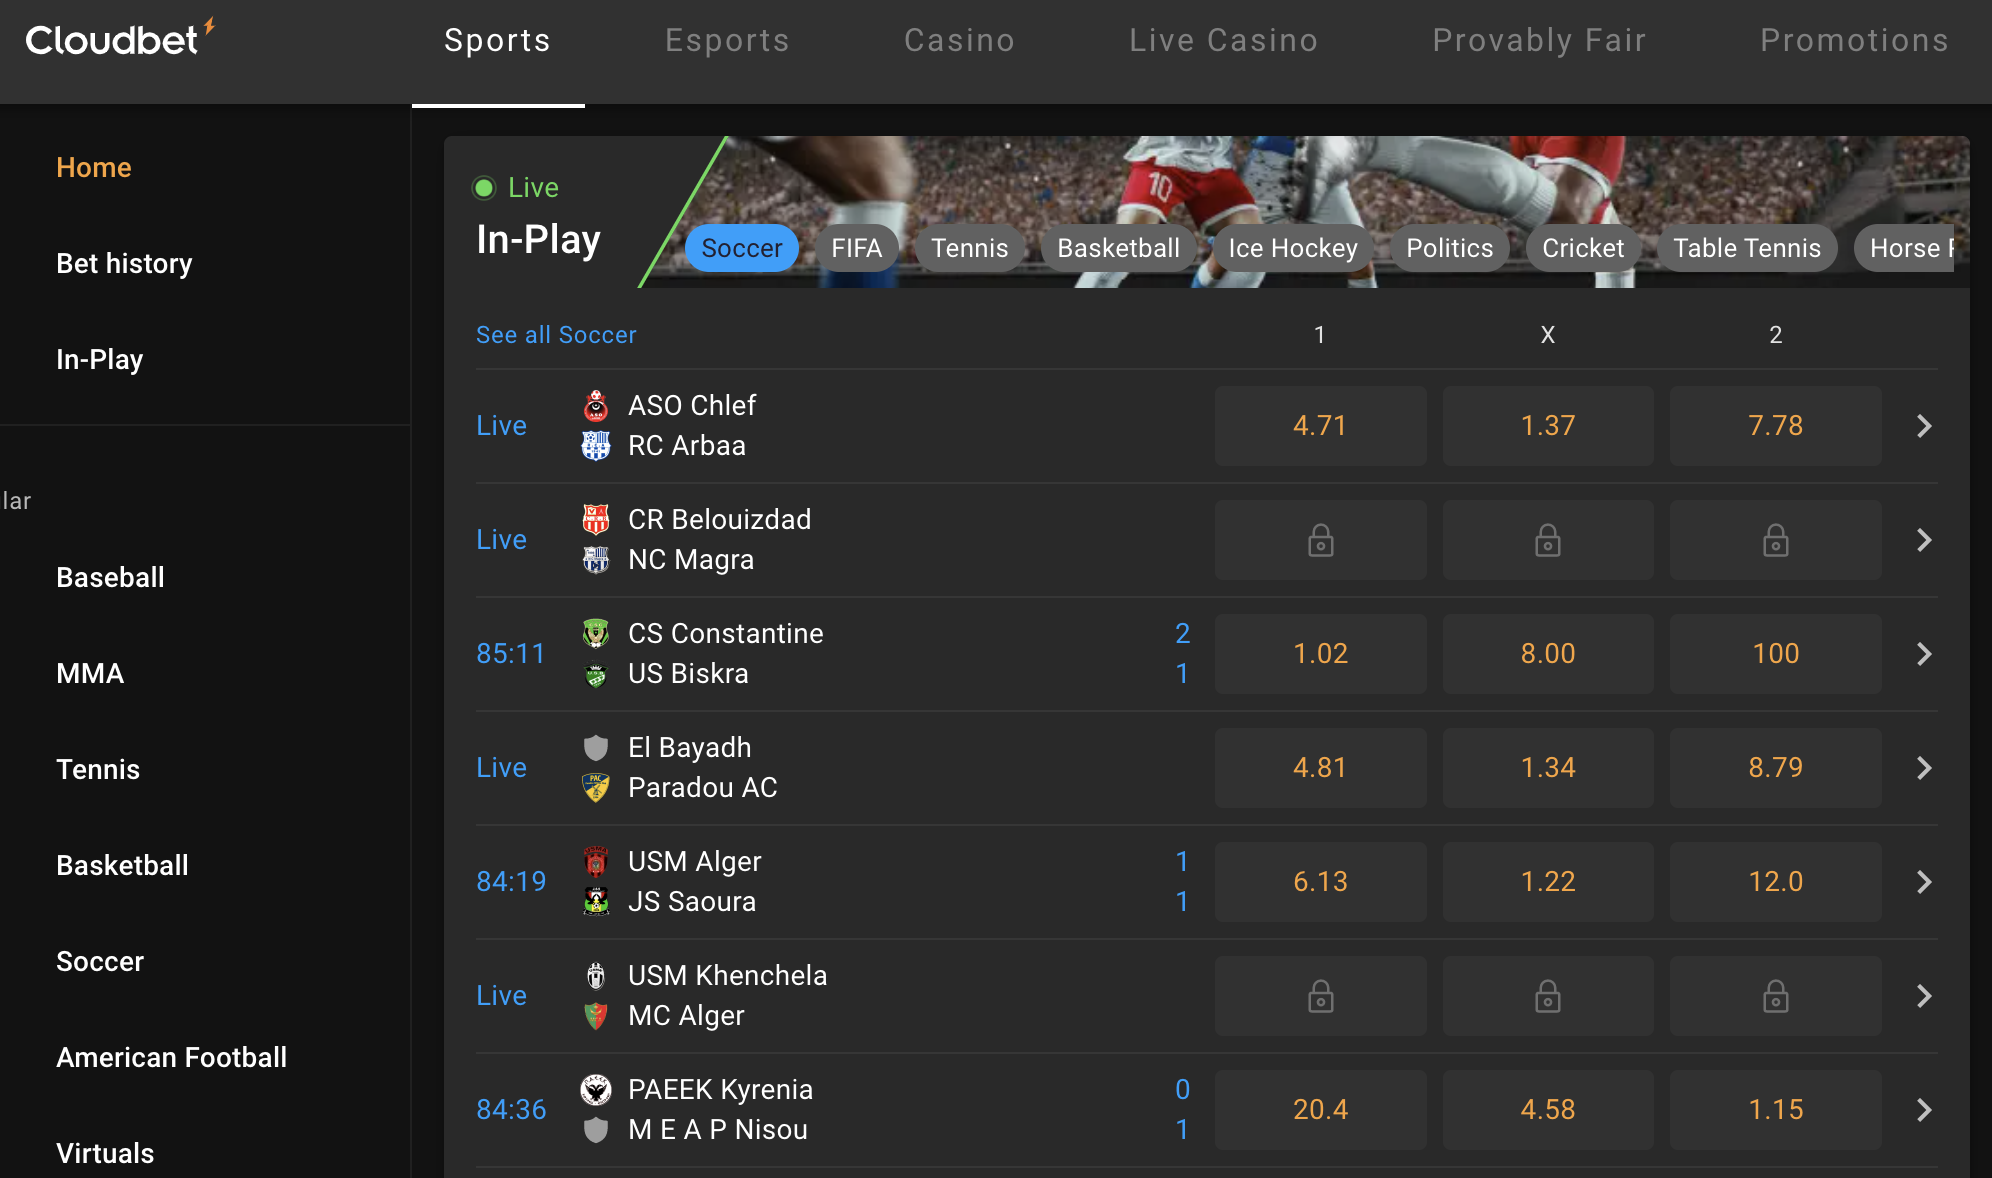
Task: Click the USM Alger team crest
Action: [596, 862]
